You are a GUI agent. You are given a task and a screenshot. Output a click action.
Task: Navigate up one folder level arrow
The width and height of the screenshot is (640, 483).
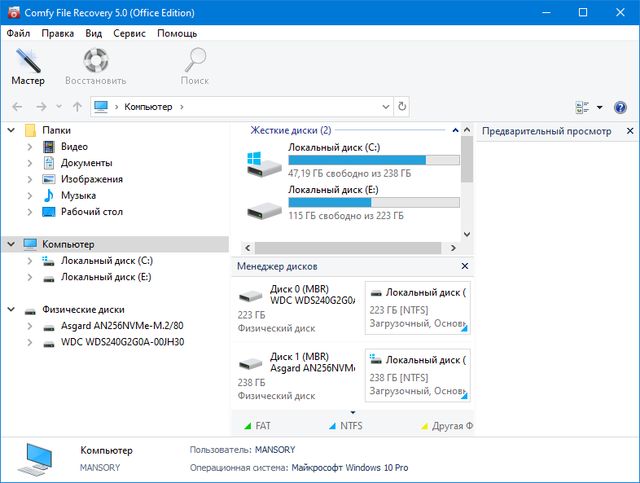point(77,106)
